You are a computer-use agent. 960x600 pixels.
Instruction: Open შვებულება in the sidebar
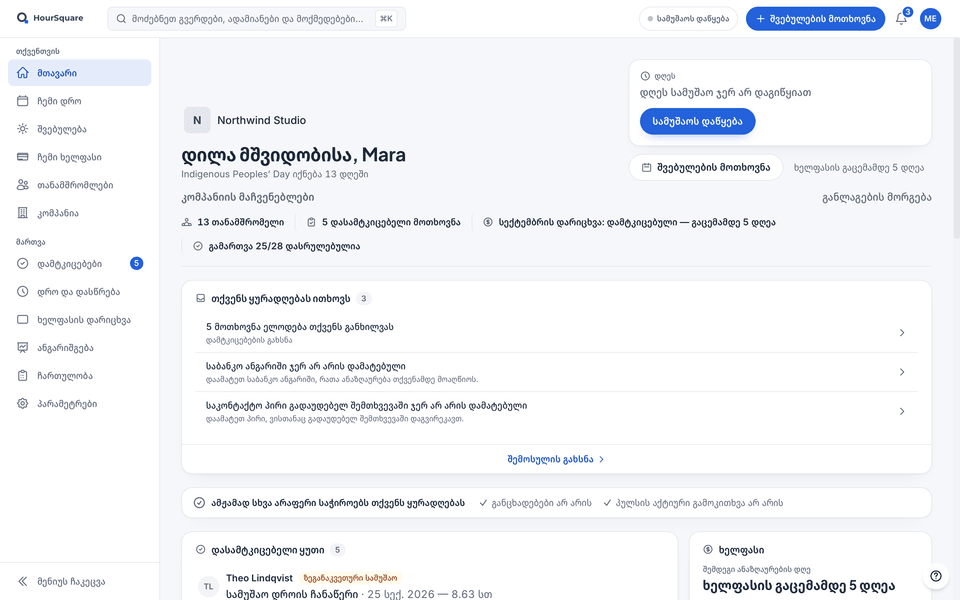[80, 129]
